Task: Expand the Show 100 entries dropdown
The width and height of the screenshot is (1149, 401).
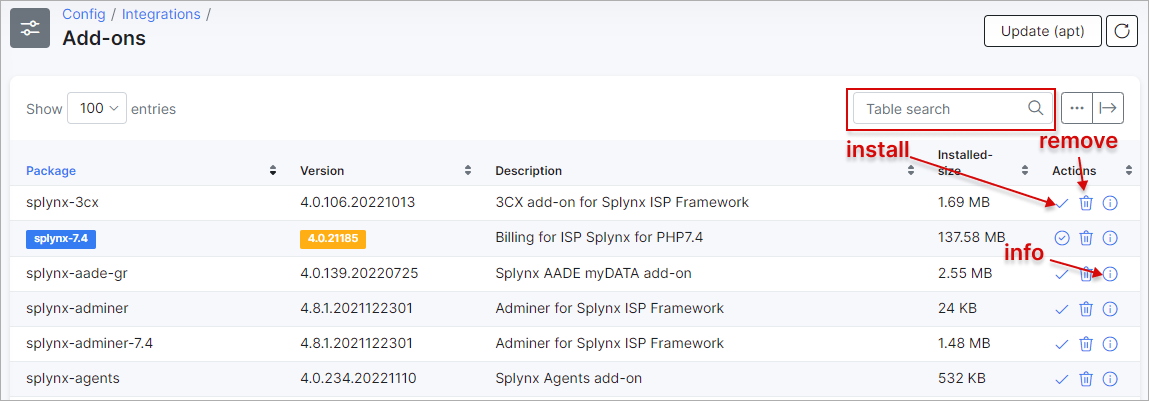Action: pyautogui.click(x=97, y=108)
